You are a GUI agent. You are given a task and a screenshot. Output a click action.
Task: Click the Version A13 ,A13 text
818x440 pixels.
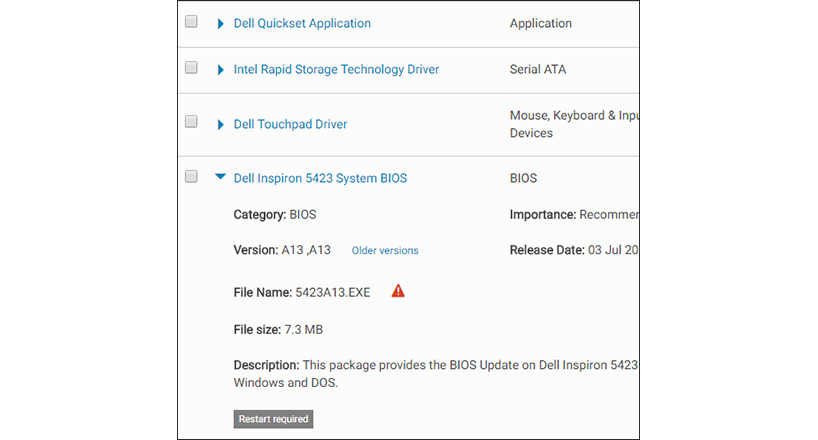tap(282, 250)
